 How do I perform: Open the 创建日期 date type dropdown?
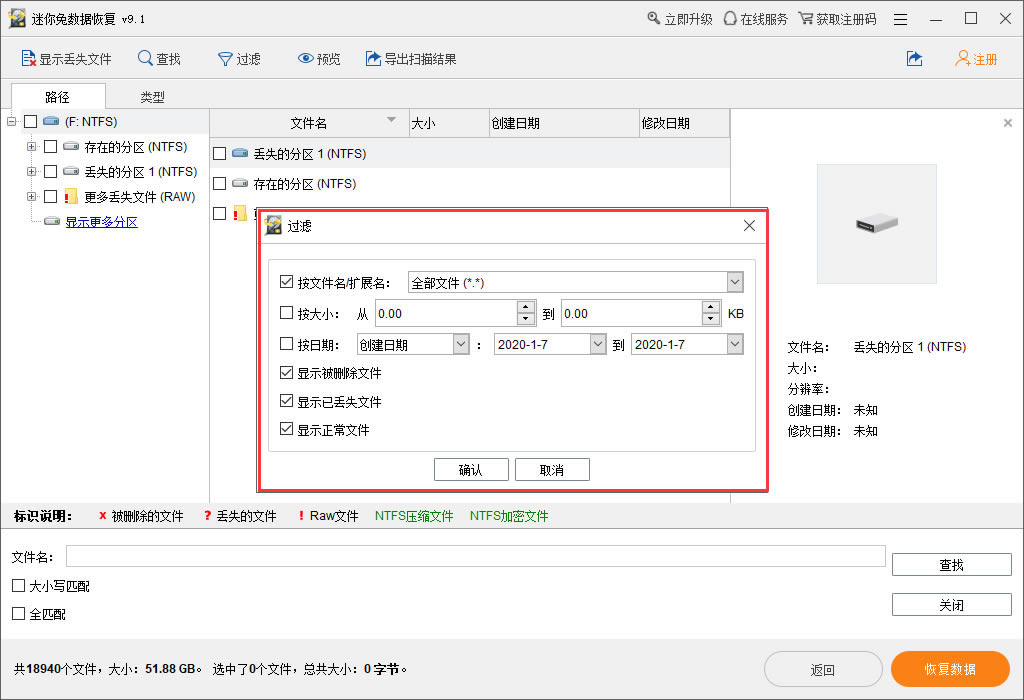[461, 344]
